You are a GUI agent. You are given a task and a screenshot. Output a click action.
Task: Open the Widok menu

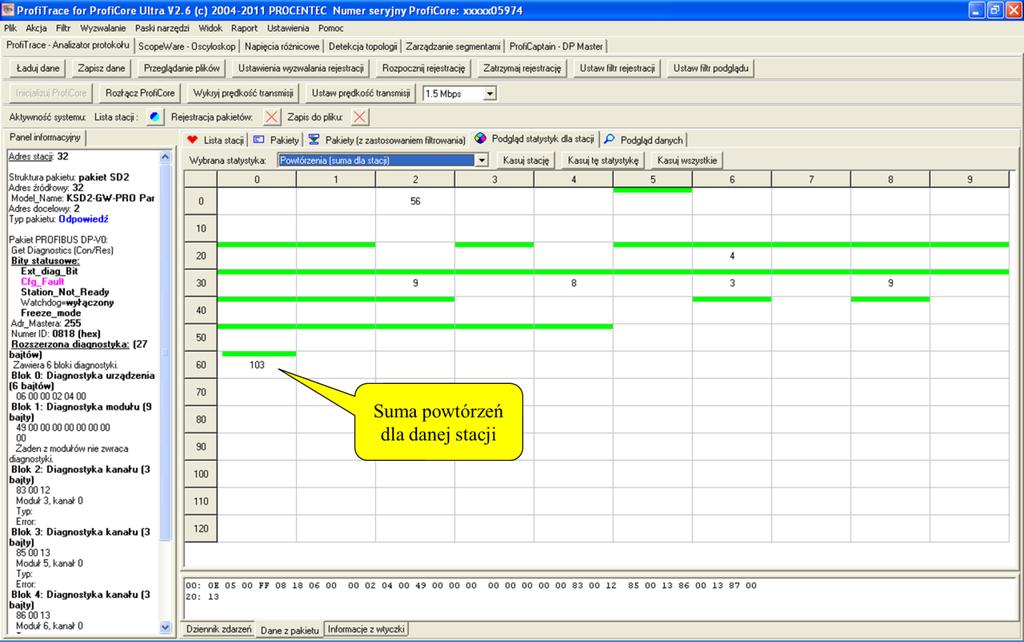tap(210, 28)
